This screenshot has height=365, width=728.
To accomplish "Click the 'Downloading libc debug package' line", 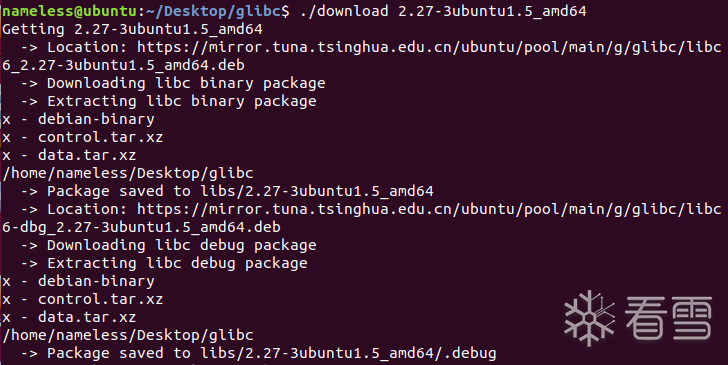I will tap(168, 246).
